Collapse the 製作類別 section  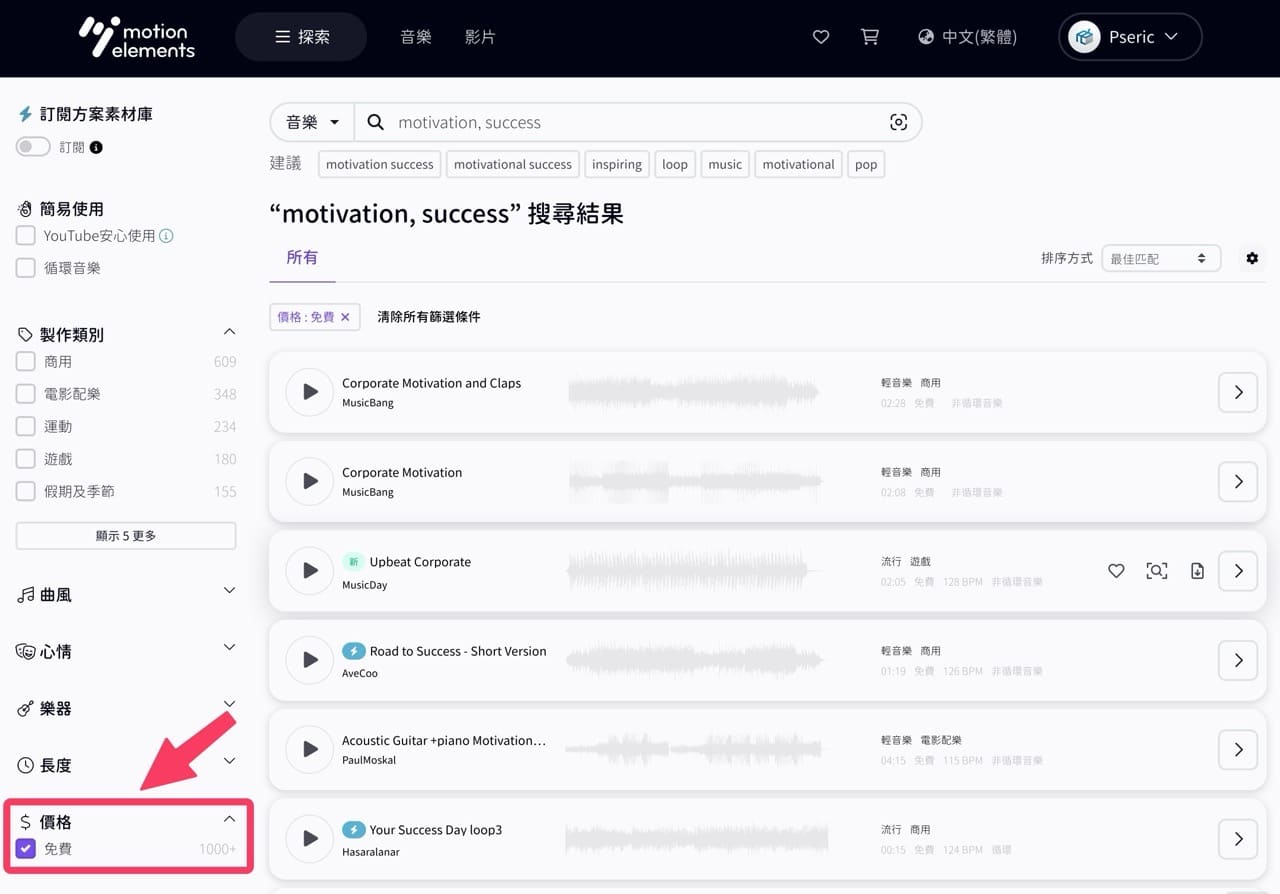229,332
